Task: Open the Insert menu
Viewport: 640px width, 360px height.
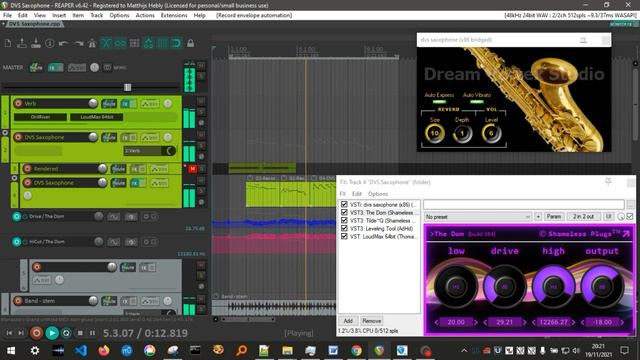Action: click(59, 16)
